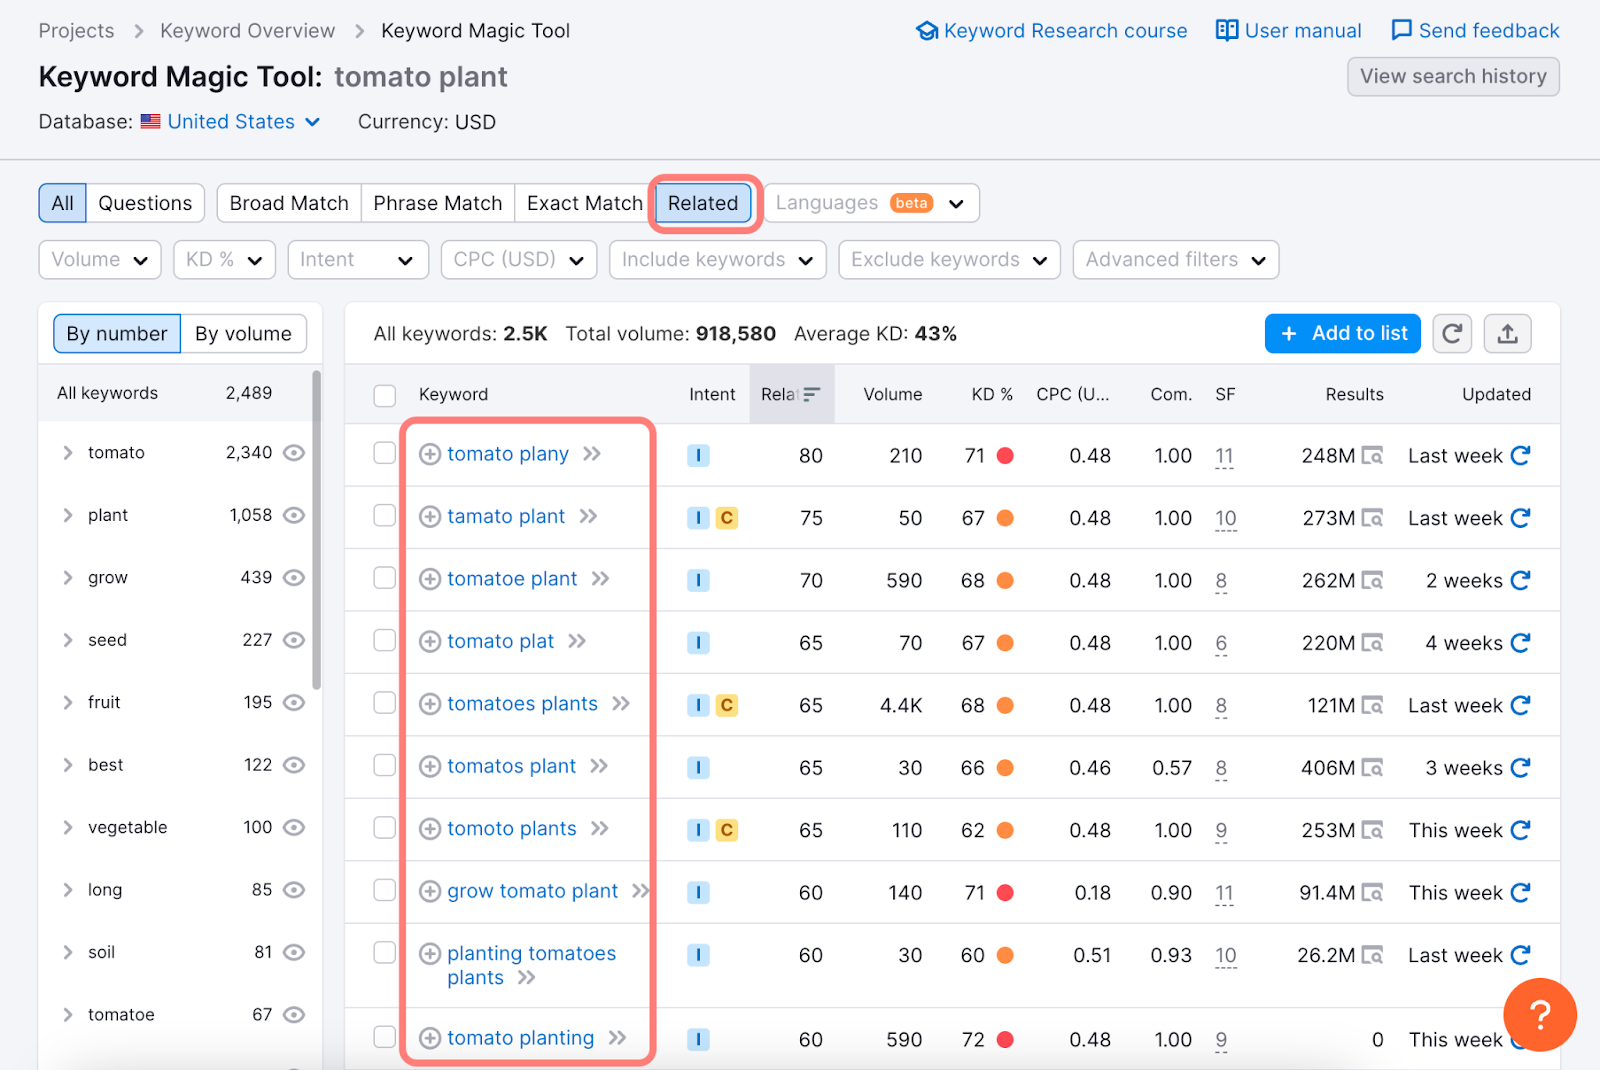
Task: Go to Keyword Overview breadcrumb
Action: [x=248, y=31]
